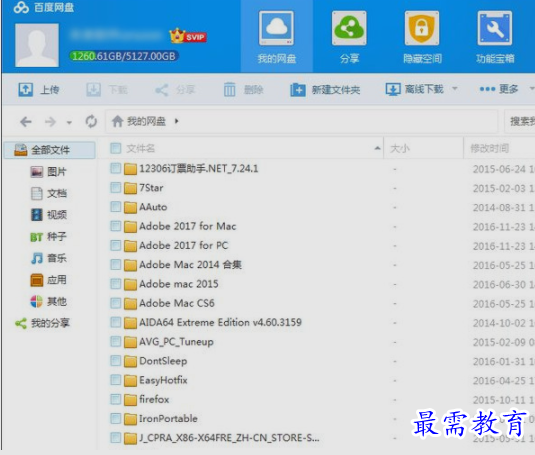Open the 12306订票助手.NET_7.24.1 folder icon
Viewport: 535px width, 455px height.
click(x=130, y=168)
